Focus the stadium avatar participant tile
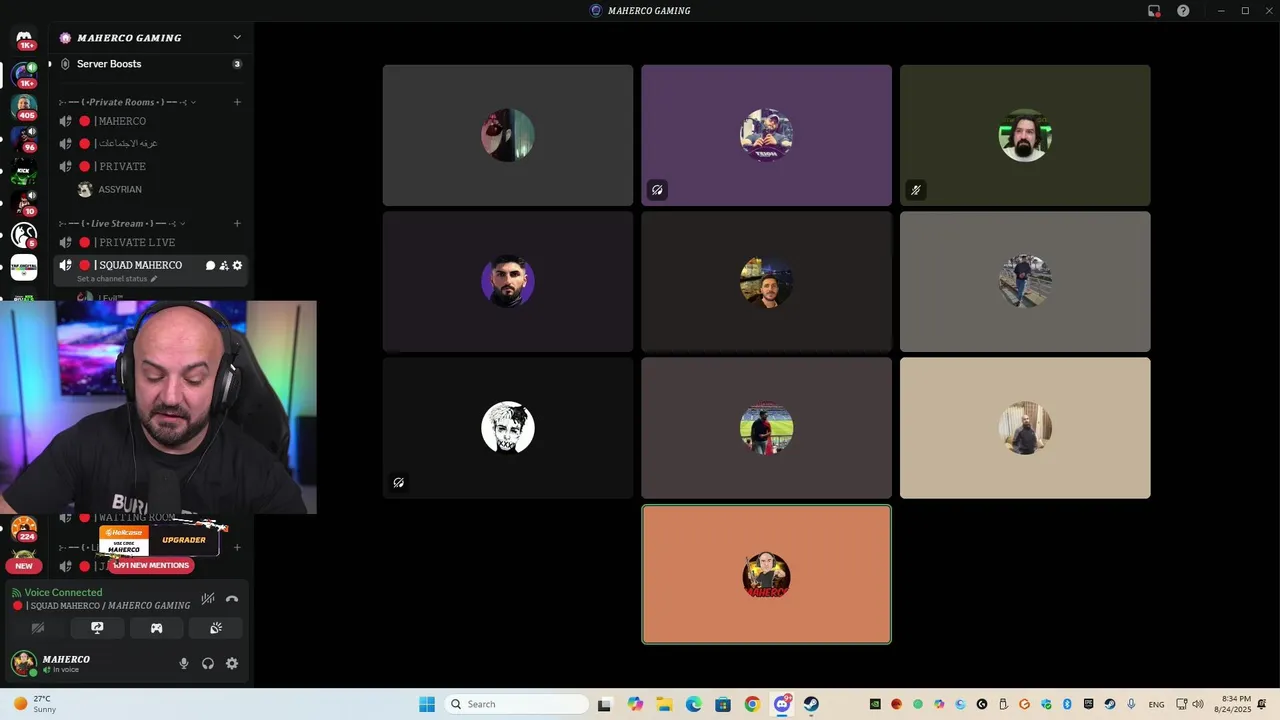 pyautogui.click(x=766, y=428)
